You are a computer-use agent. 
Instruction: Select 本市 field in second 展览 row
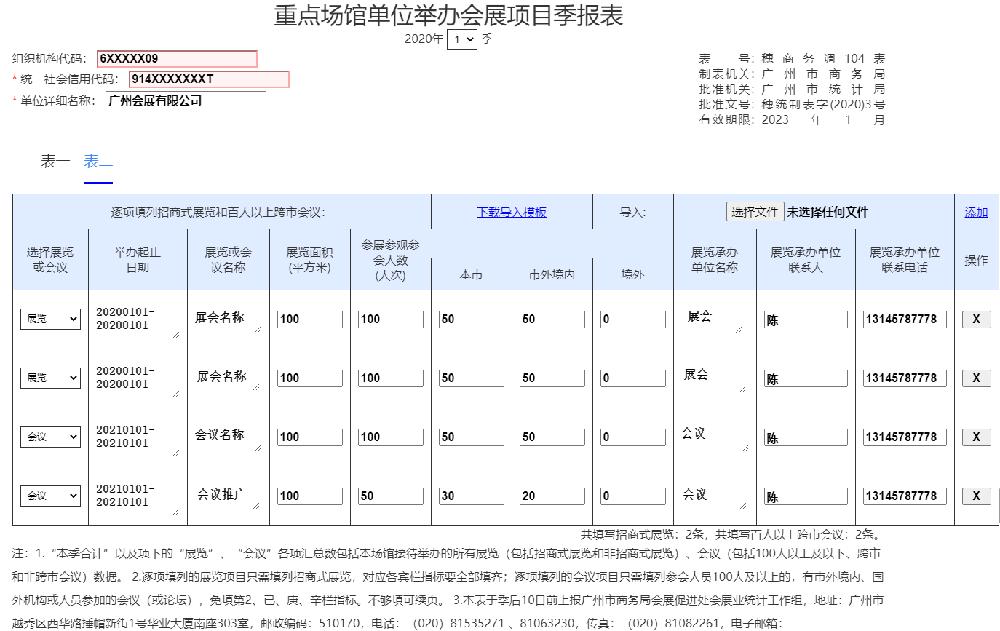pos(471,378)
